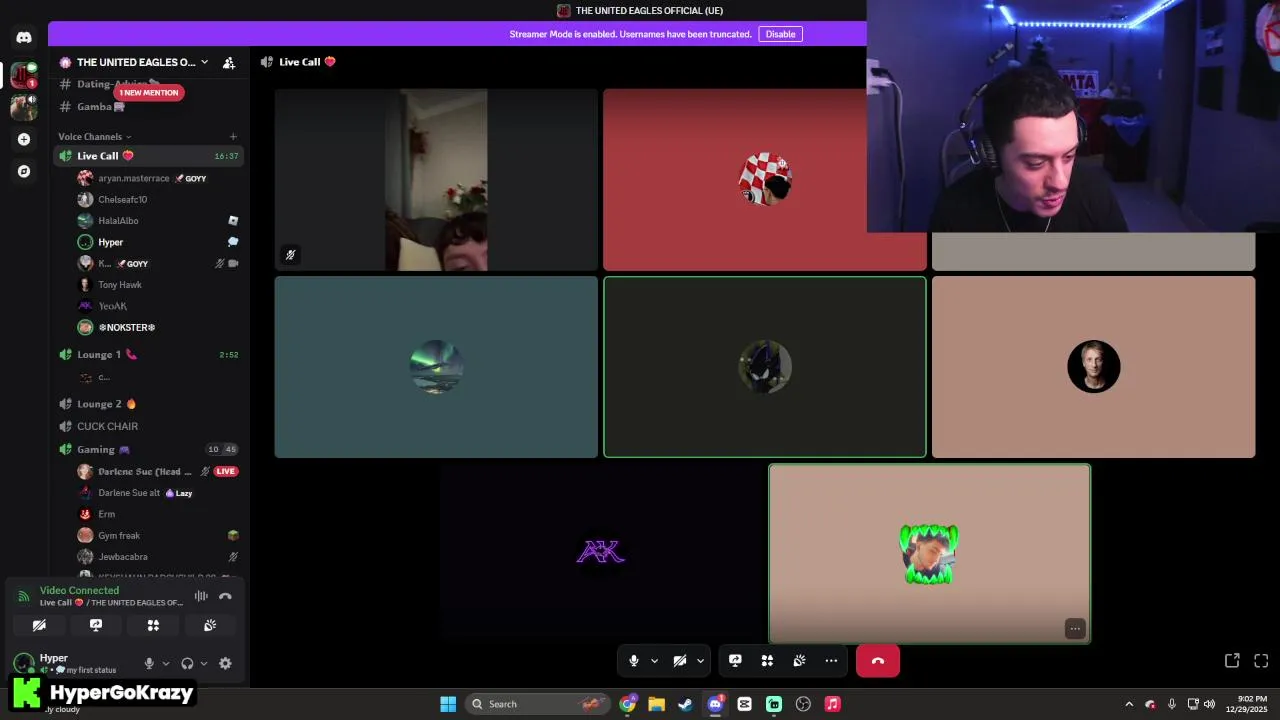Viewport: 1280px width, 720px height.
Task: Mute microphone in the user panel
Action: pos(149,663)
